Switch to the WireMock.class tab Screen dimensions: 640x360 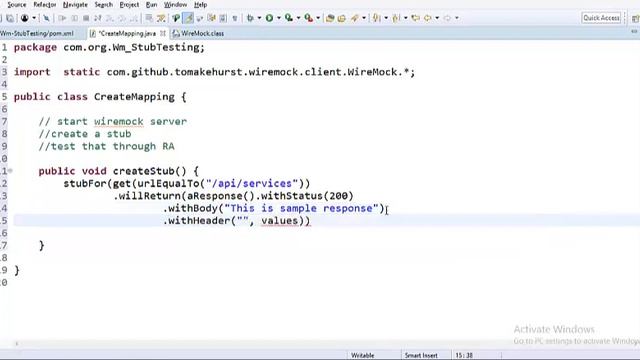202,33
